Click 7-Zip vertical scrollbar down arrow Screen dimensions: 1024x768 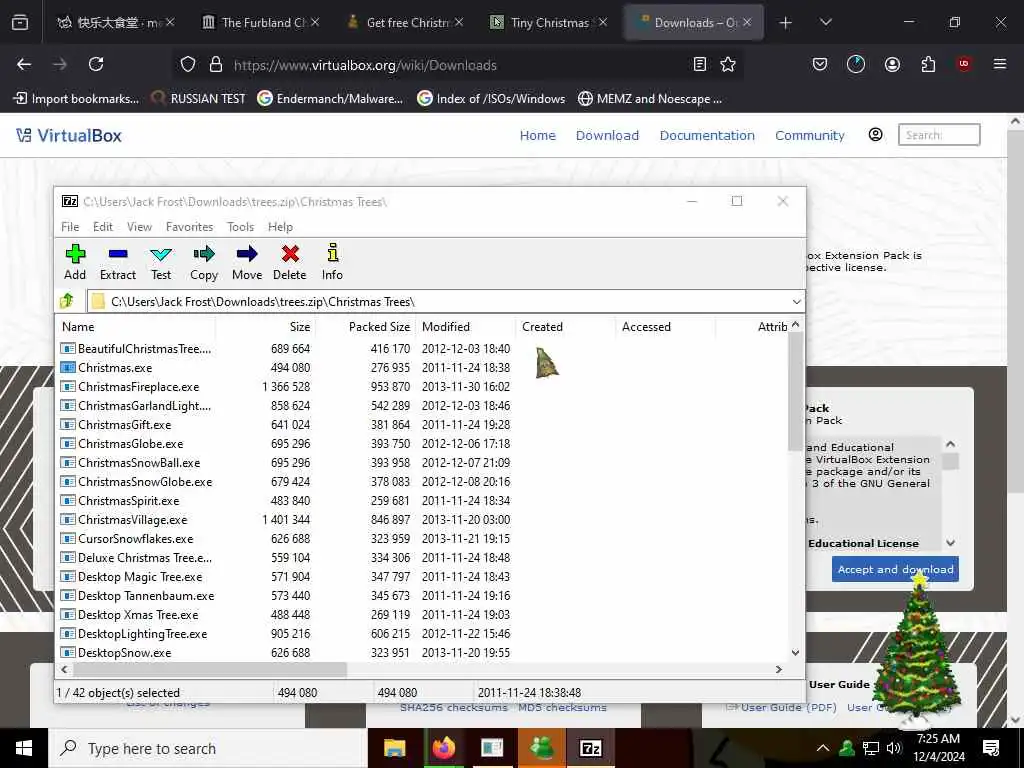click(795, 652)
